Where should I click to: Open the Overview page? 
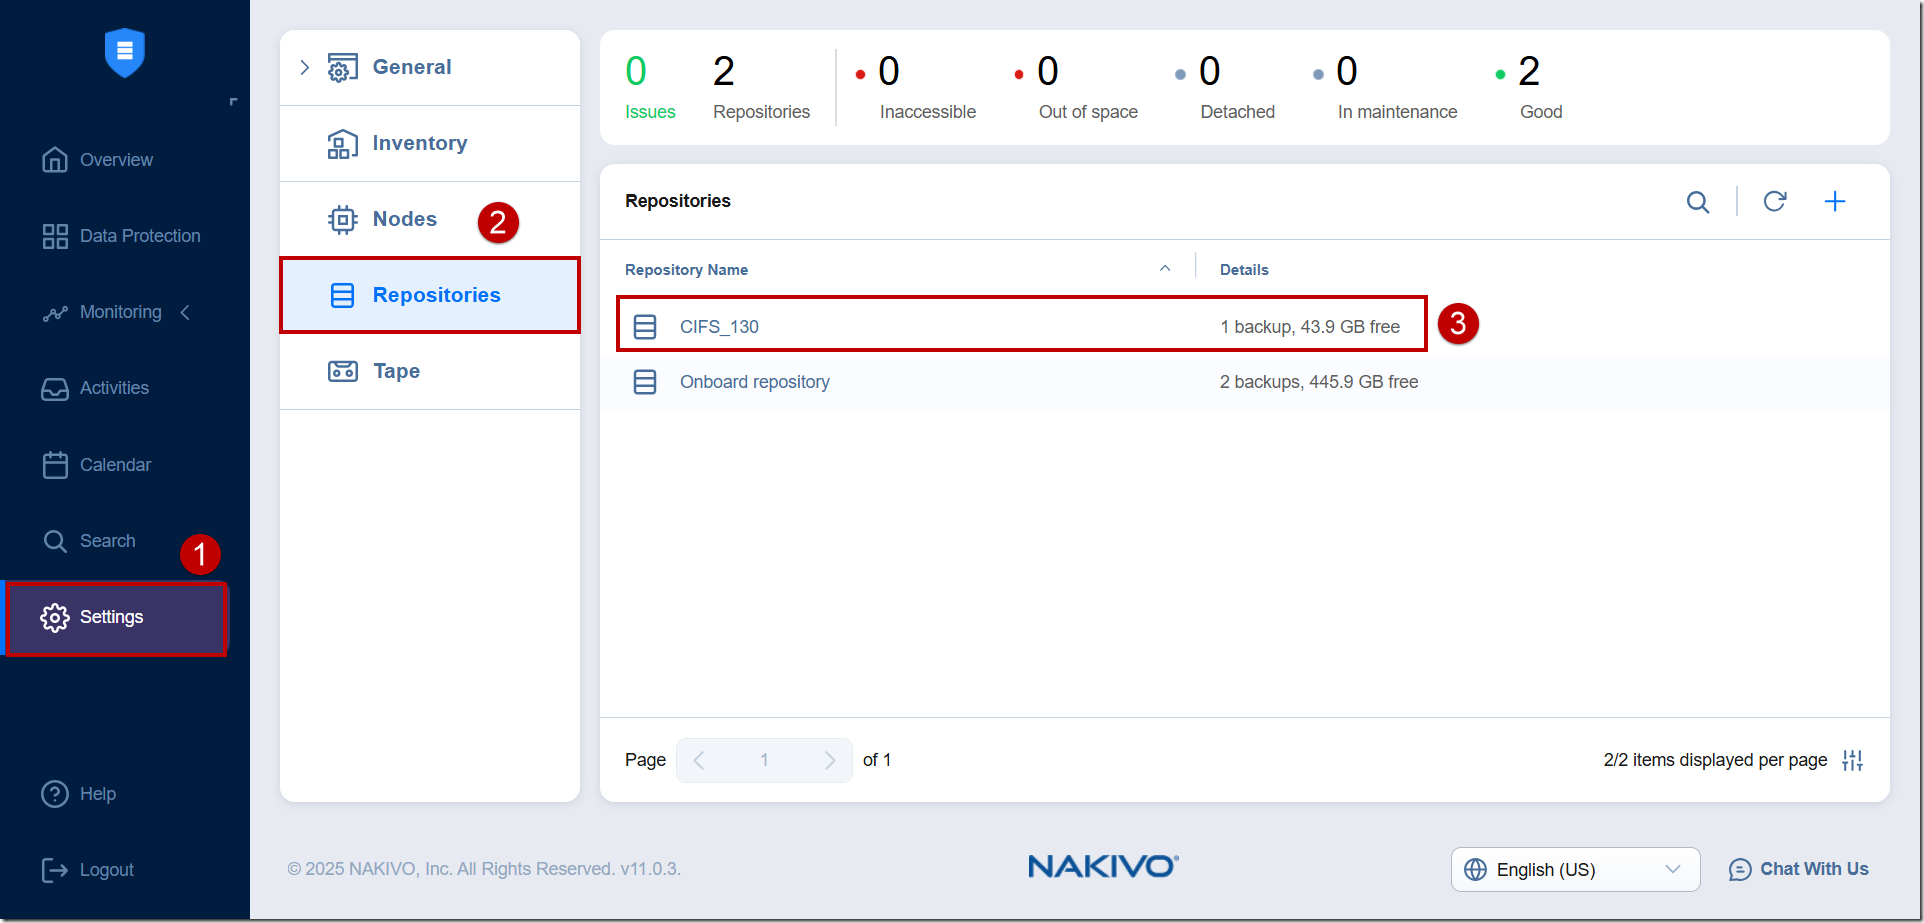coord(116,160)
